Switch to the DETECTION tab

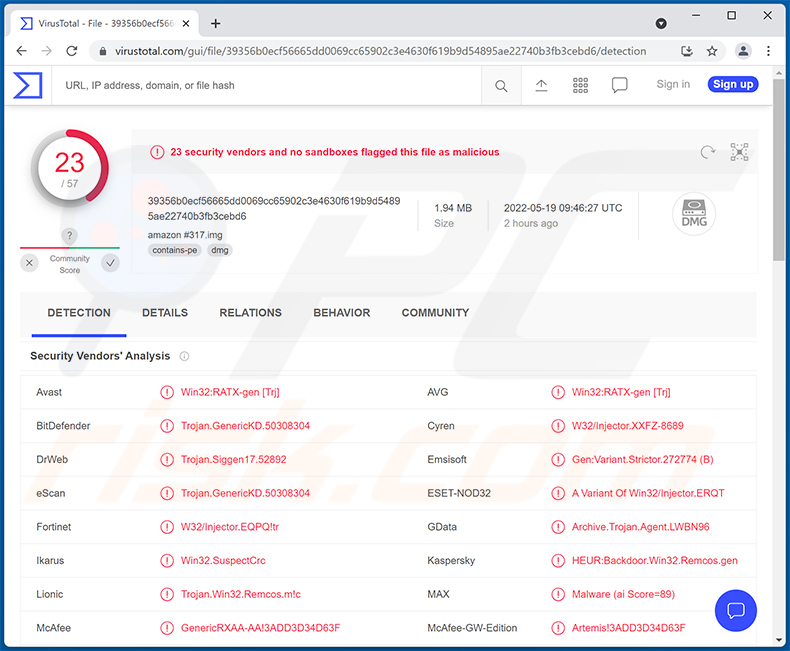79,313
